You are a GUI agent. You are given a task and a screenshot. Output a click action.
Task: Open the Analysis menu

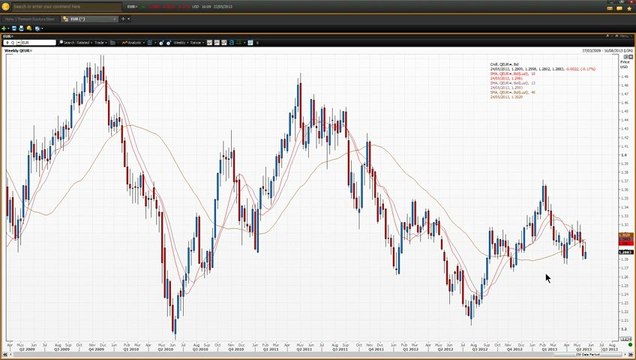[133, 43]
